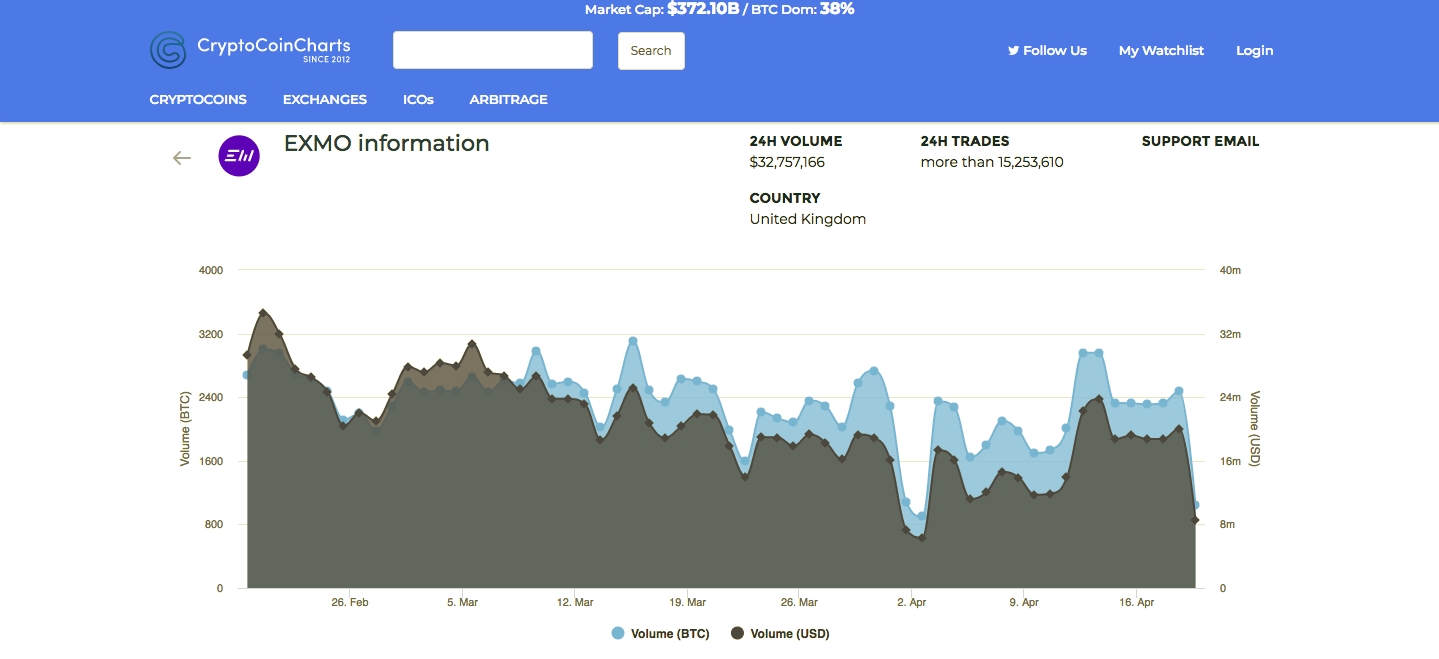This screenshot has height=659, width=1439.
Task: Click the back arrow beside EXMO logo
Action: (x=181, y=158)
